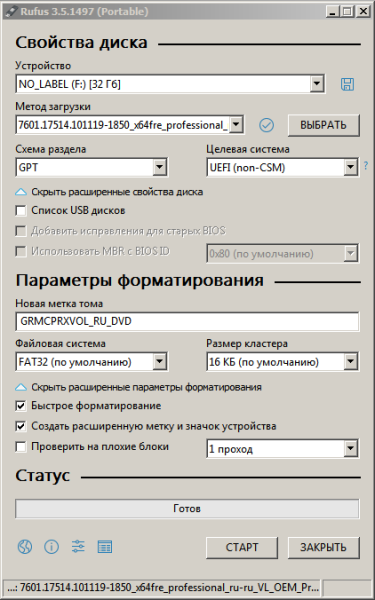
Task: Close the Rufus window via title bar X
Action: (x=363, y=11)
